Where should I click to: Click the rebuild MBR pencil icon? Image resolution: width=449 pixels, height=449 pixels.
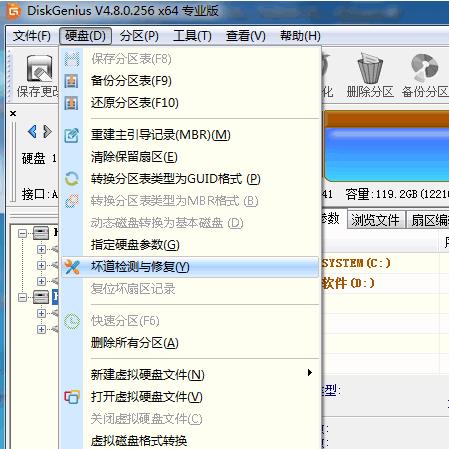coord(72,135)
